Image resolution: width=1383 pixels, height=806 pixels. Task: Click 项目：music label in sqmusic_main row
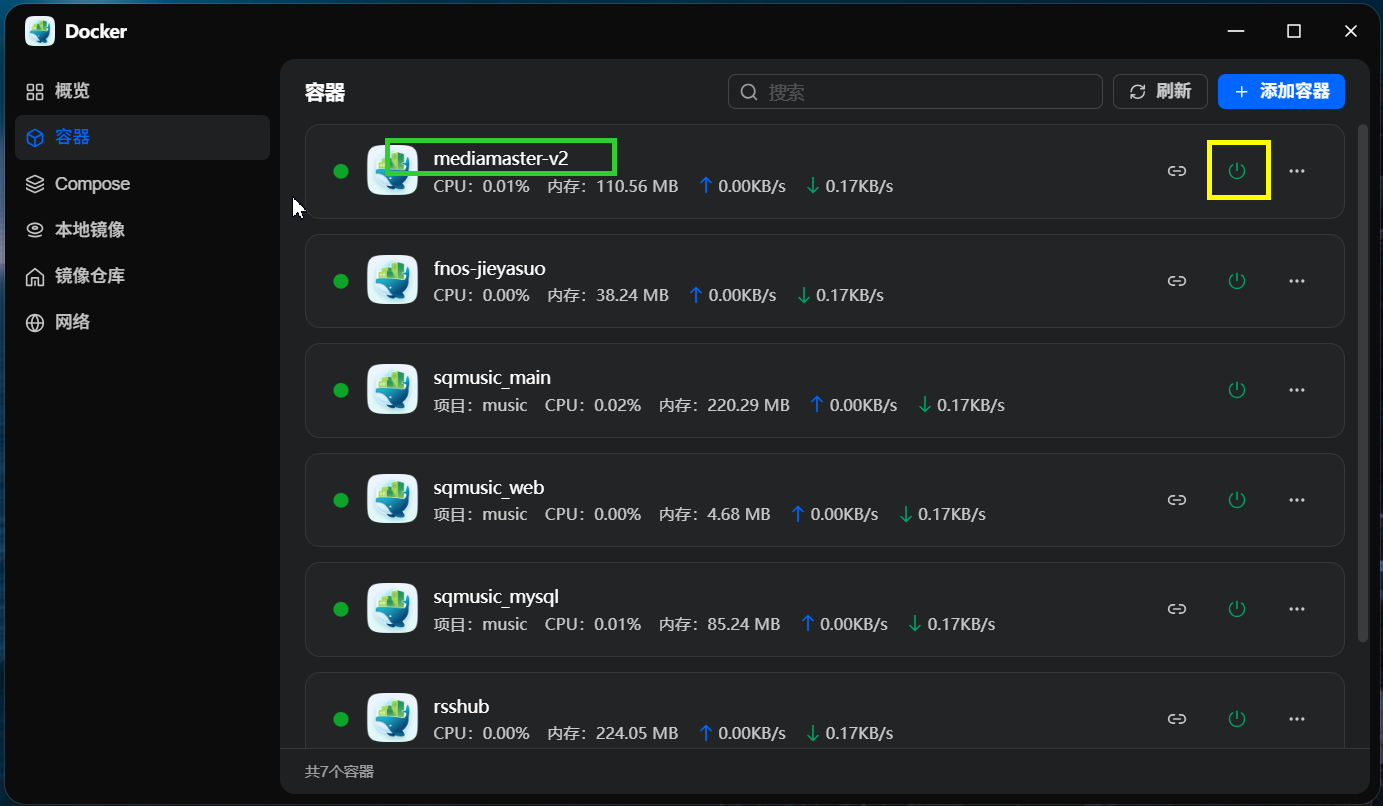480,405
